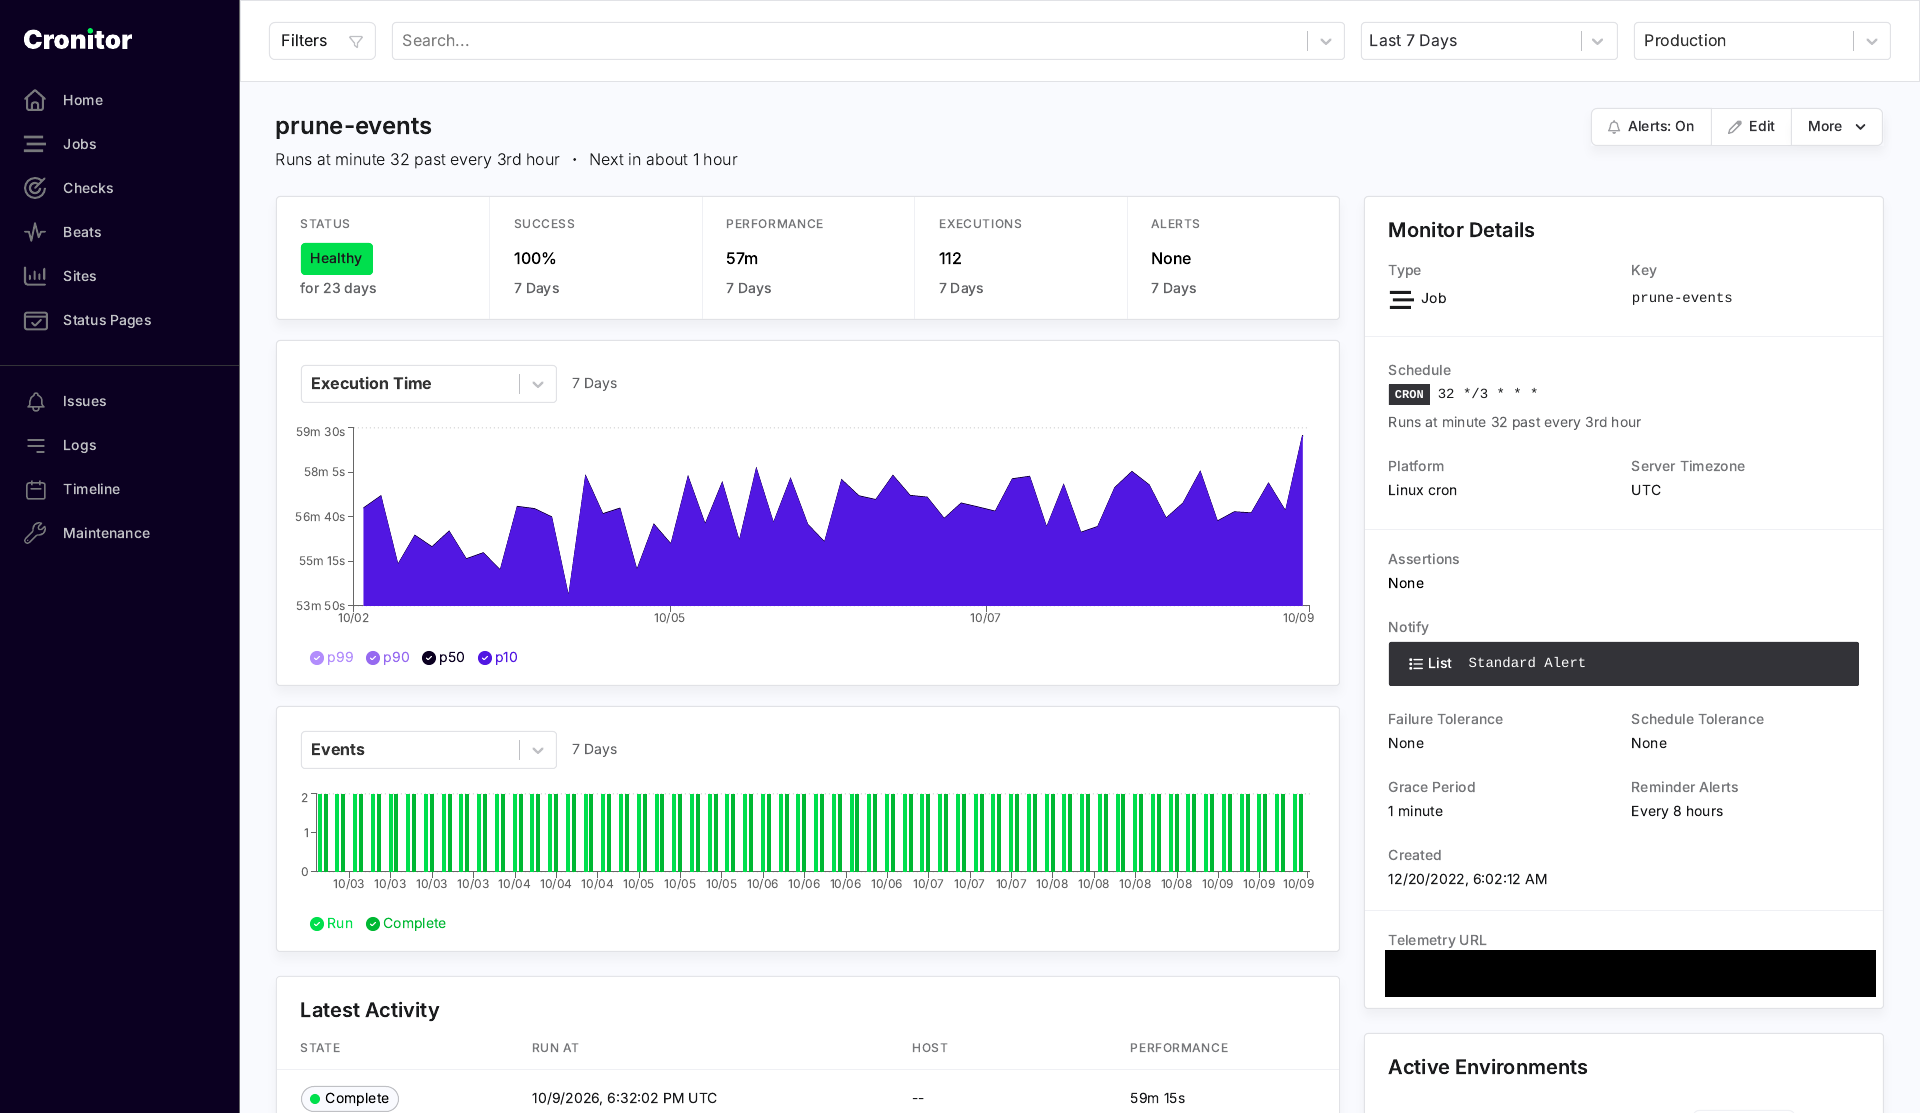This screenshot has width=1920, height=1113.
Task: Click the Edit button
Action: [x=1751, y=127]
